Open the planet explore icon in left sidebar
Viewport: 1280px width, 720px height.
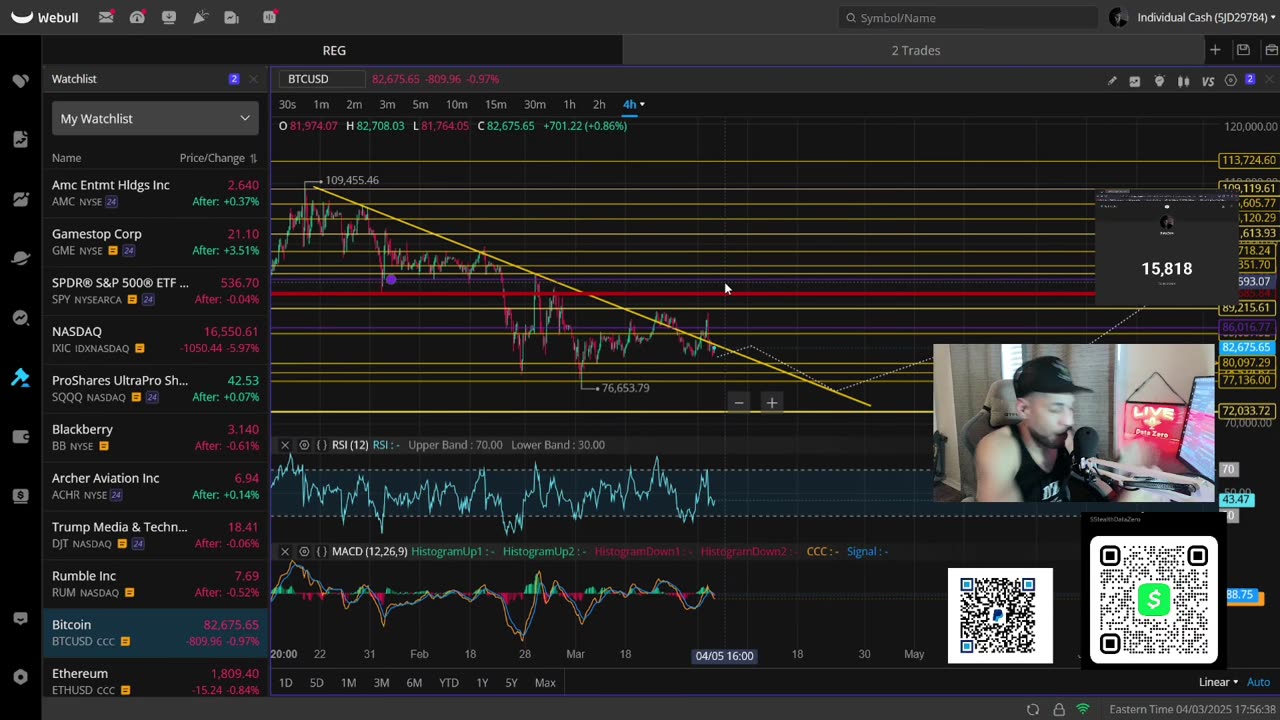(20, 258)
